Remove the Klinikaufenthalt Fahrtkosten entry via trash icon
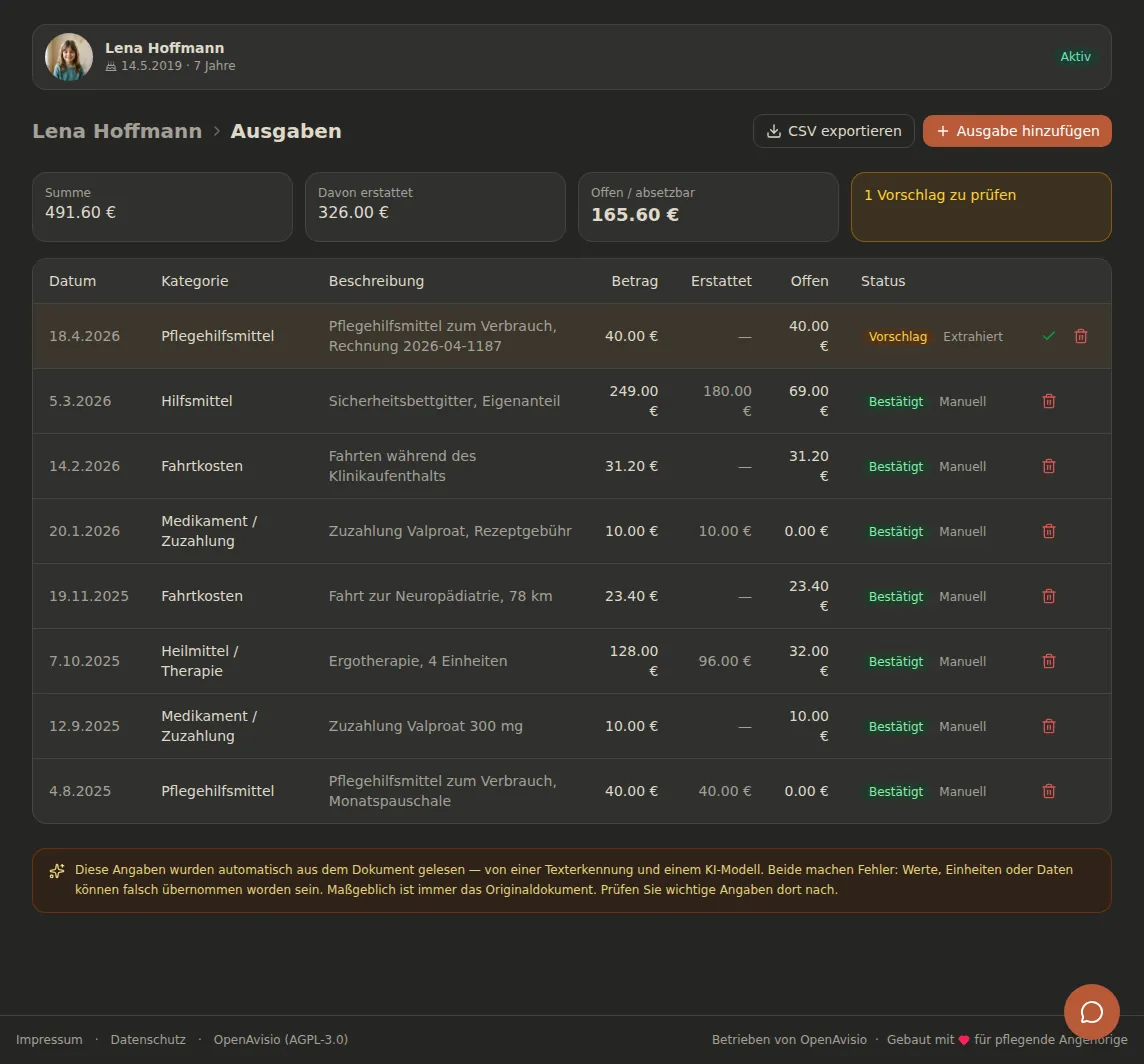 click(x=1048, y=466)
